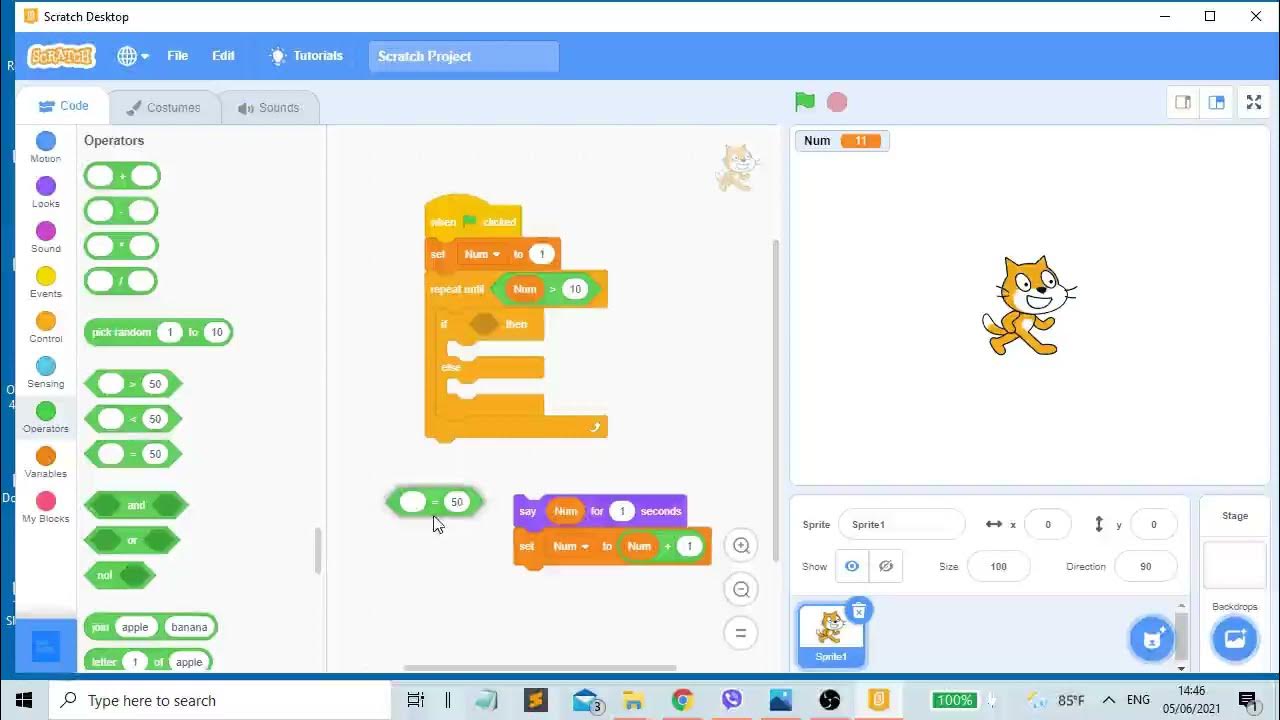This screenshot has height=720, width=1280.
Task: Click the green flag to run project
Action: pos(805,101)
